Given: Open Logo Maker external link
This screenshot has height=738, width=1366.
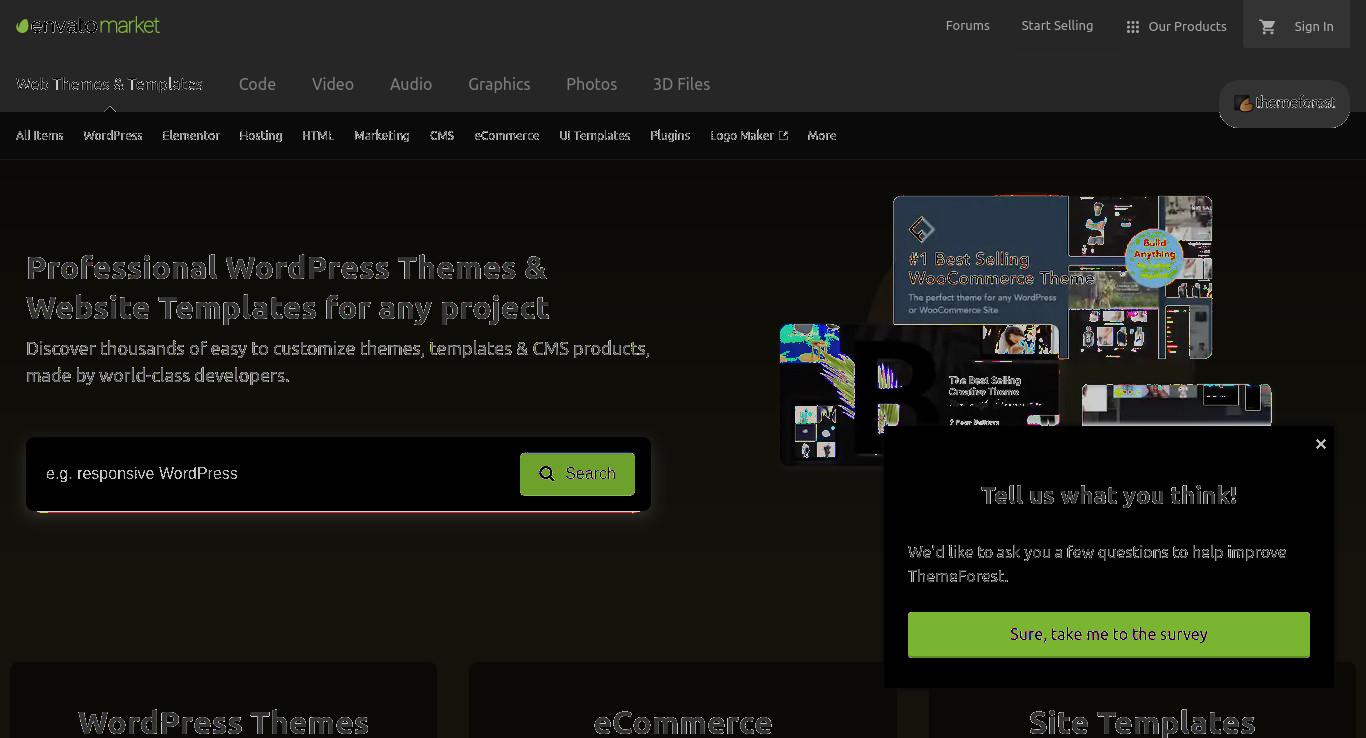Looking at the screenshot, I should [749, 135].
